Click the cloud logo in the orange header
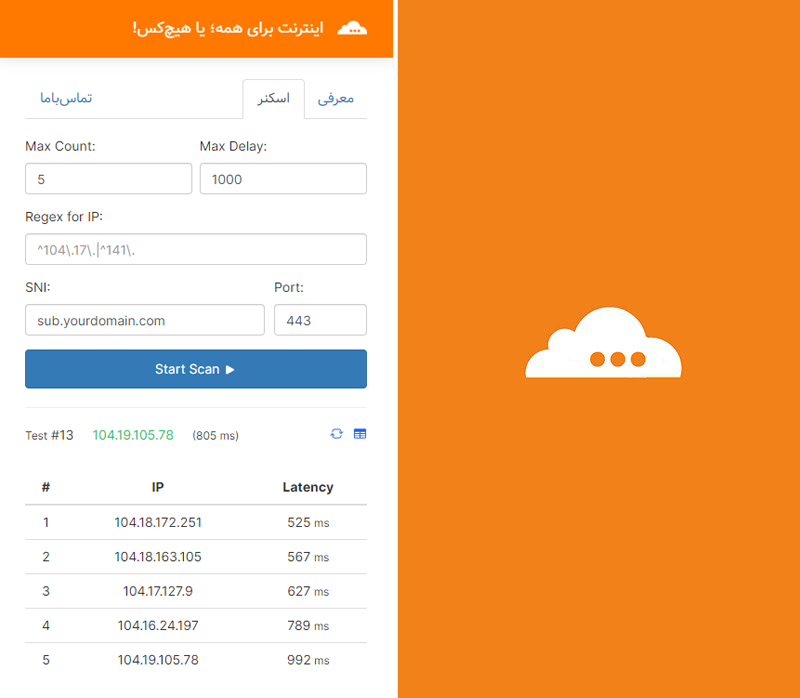Screen dimensions: 800x698 click(352, 28)
